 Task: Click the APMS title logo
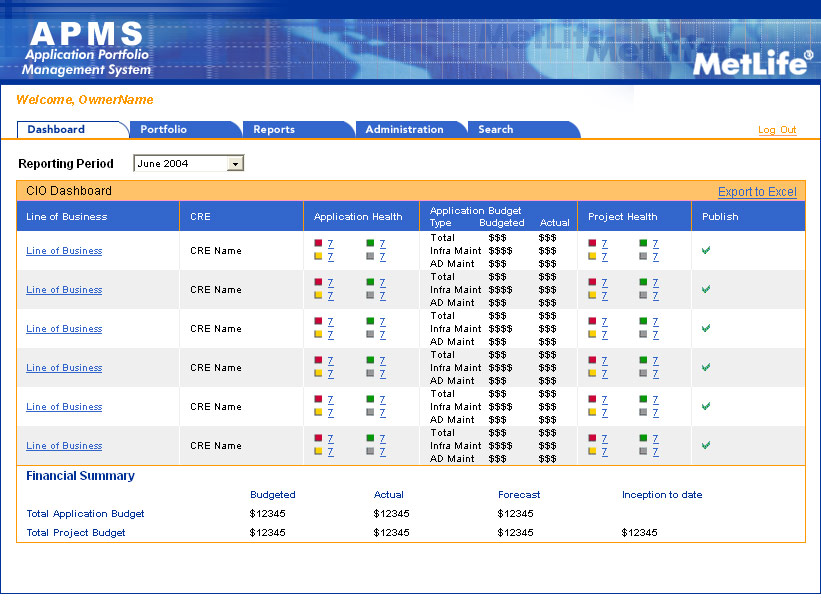86,49
